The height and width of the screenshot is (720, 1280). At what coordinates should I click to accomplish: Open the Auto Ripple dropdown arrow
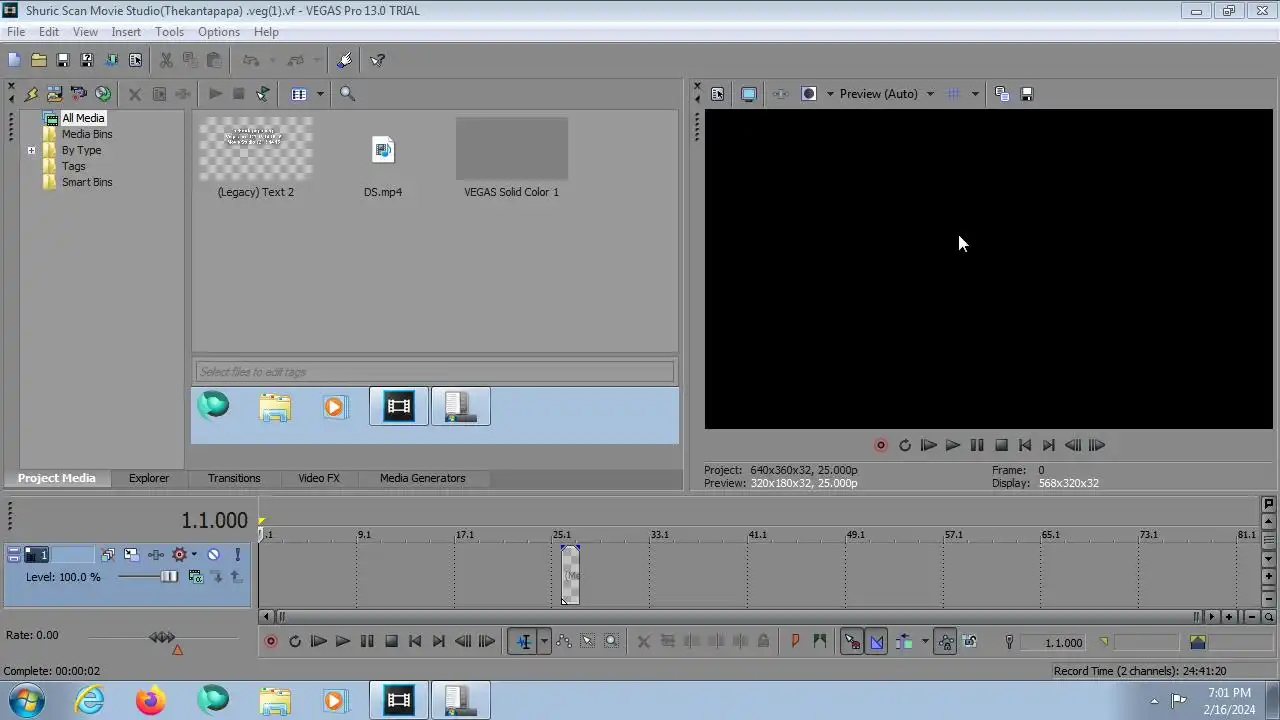pyautogui.click(x=925, y=642)
